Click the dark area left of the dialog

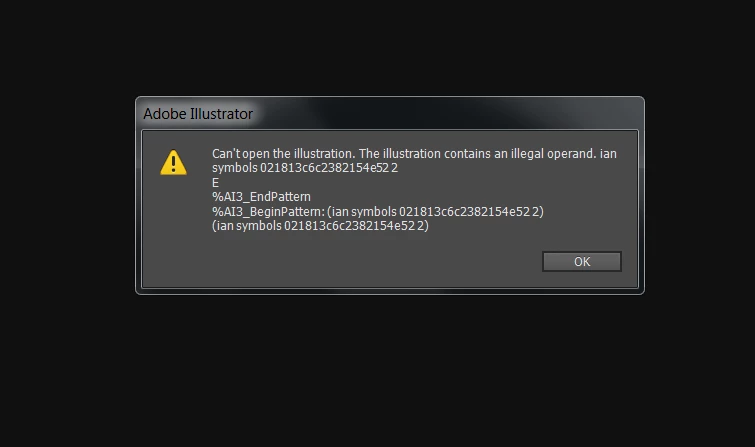click(67, 195)
